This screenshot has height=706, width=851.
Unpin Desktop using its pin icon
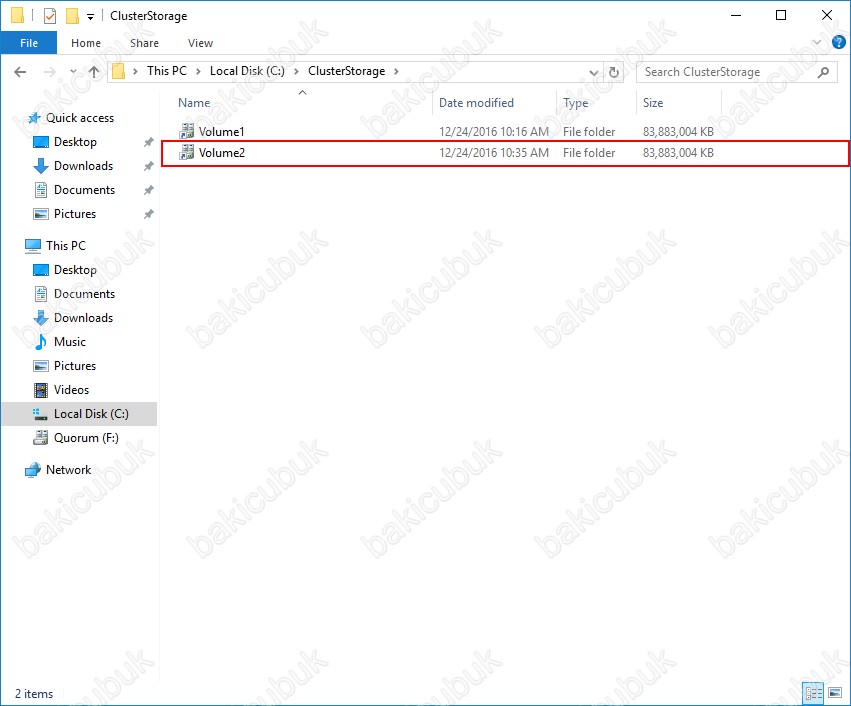[148, 142]
